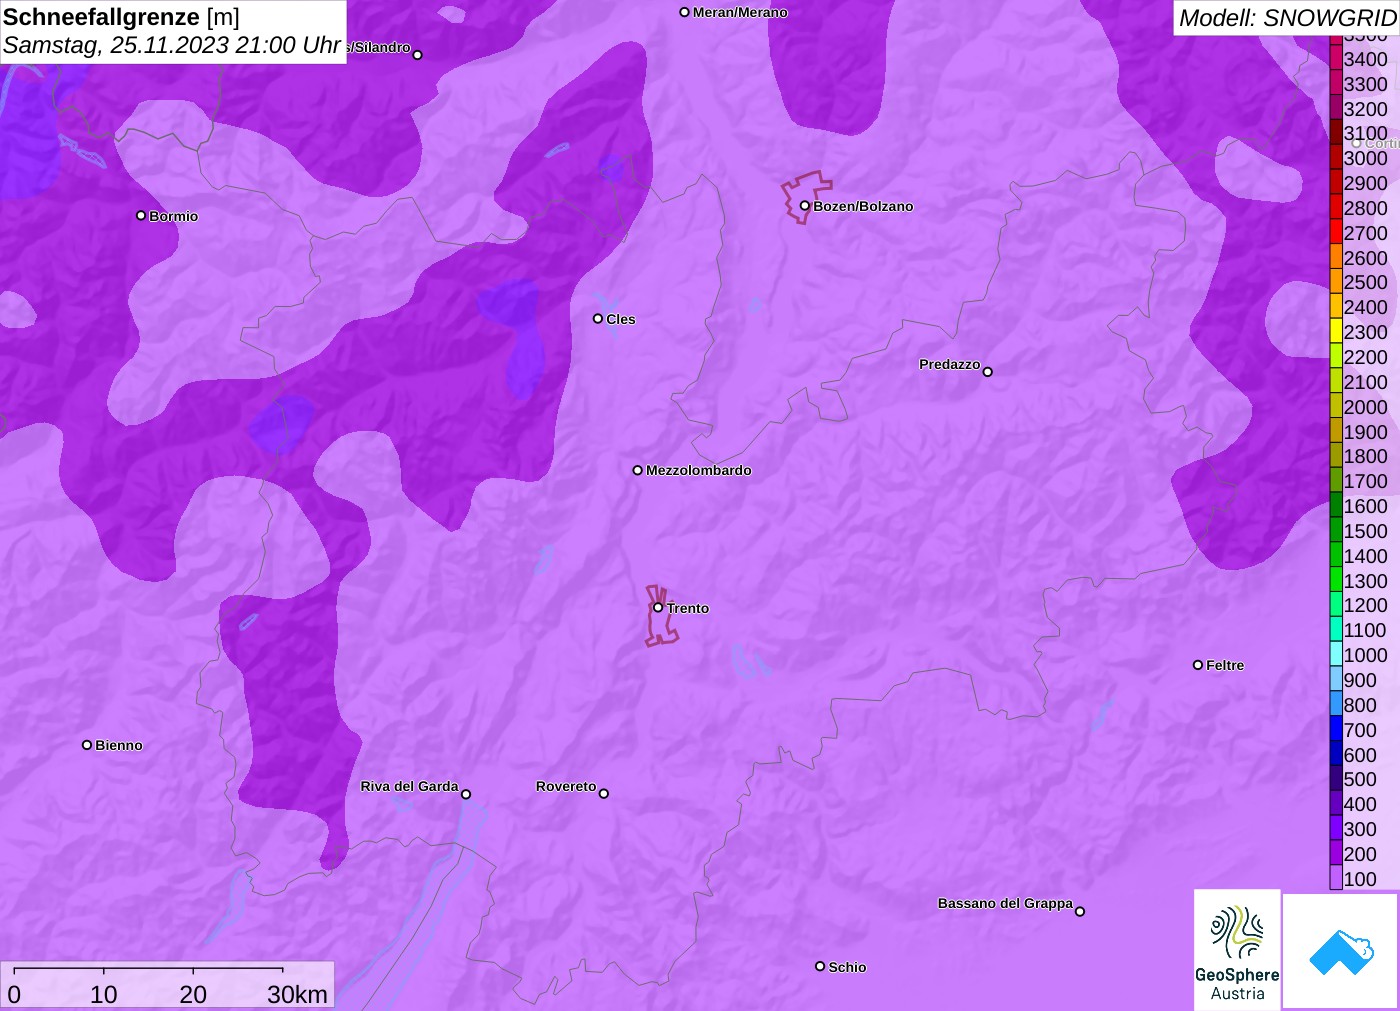Click the Predazzo town marker
Image resolution: width=1400 pixels, height=1011 pixels.
tap(987, 372)
